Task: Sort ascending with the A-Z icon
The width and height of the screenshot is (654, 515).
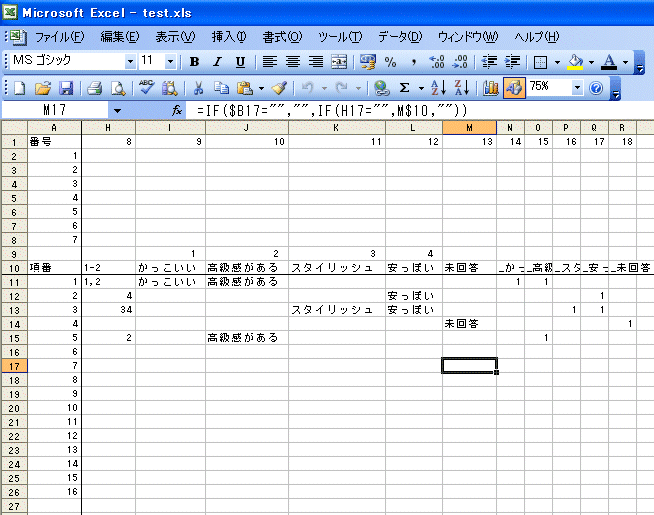Action: 441,88
